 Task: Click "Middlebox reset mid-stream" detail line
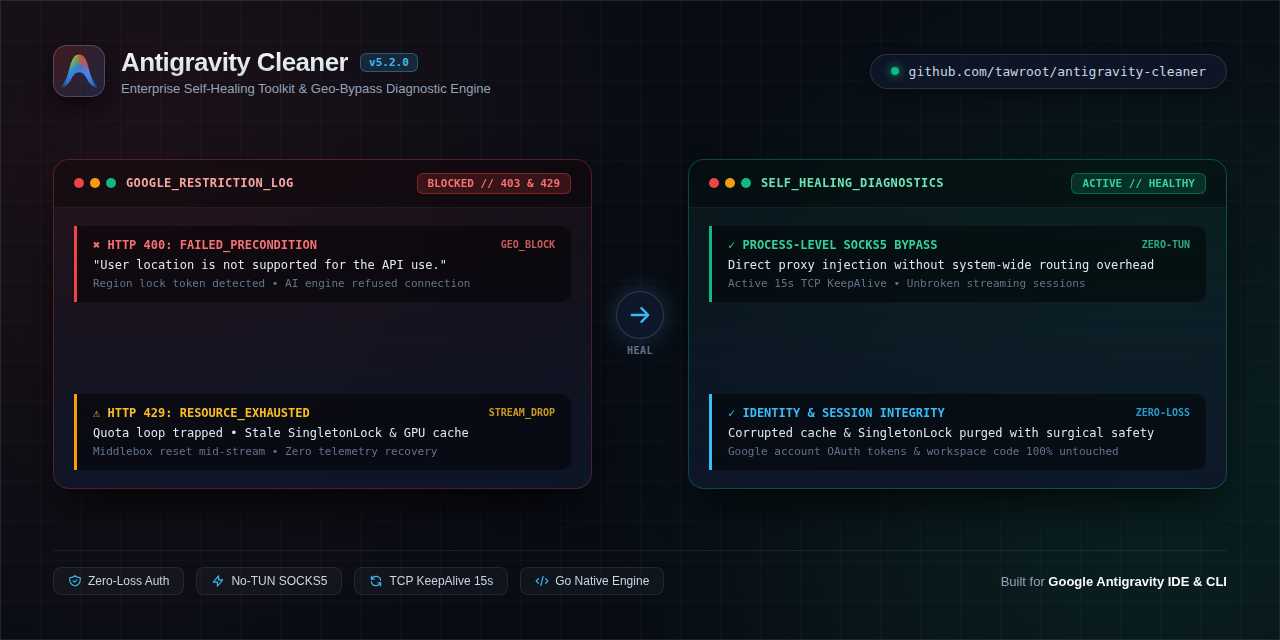coord(265,451)
